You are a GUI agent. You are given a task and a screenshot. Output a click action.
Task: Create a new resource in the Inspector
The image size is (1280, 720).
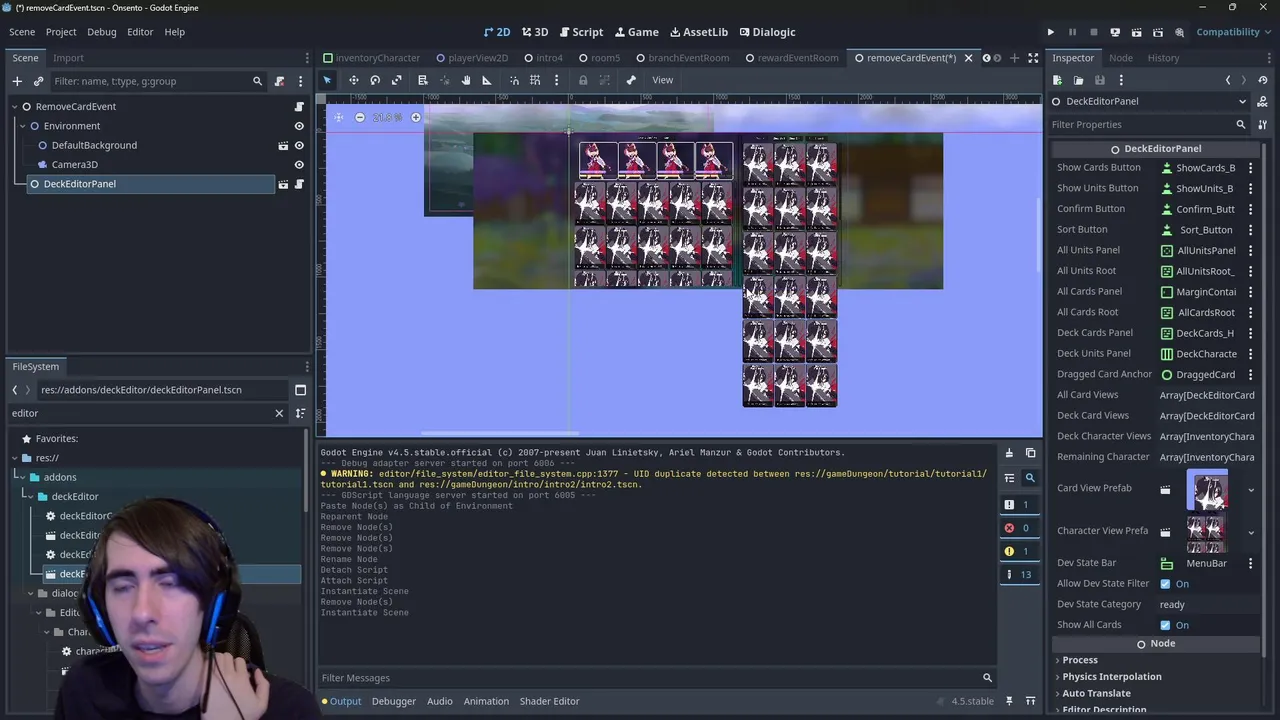tap(1058, 80)
